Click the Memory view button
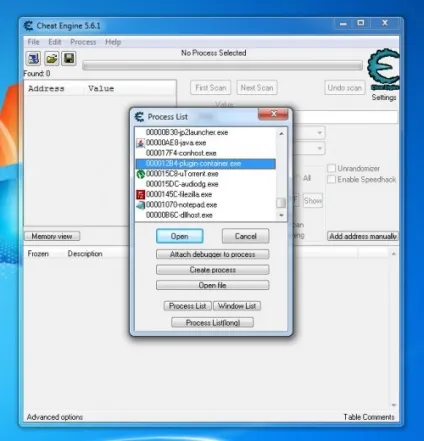Viewport: 424px width, 441px height. point(52,236)
